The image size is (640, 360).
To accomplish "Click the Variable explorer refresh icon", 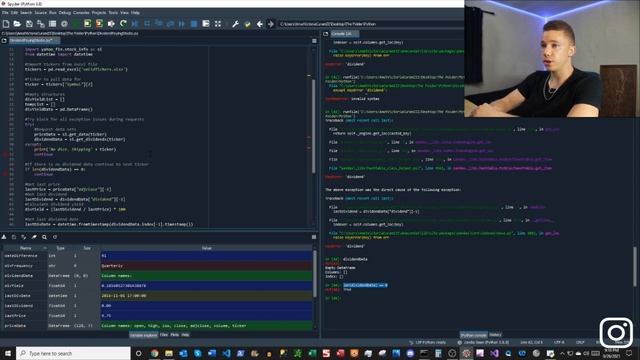I will 55,237.
